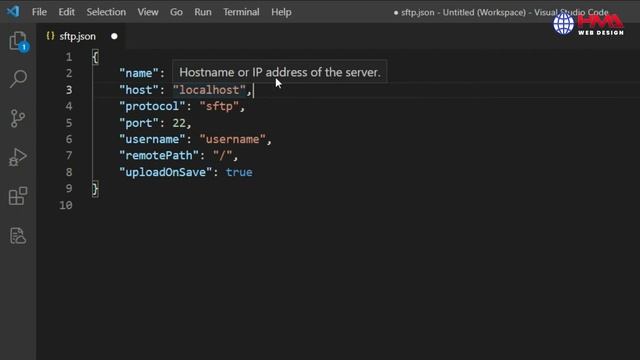Click the unsaved dot on sftp.json tab
The image size is (640, 360).
click(x=114, y=36)
